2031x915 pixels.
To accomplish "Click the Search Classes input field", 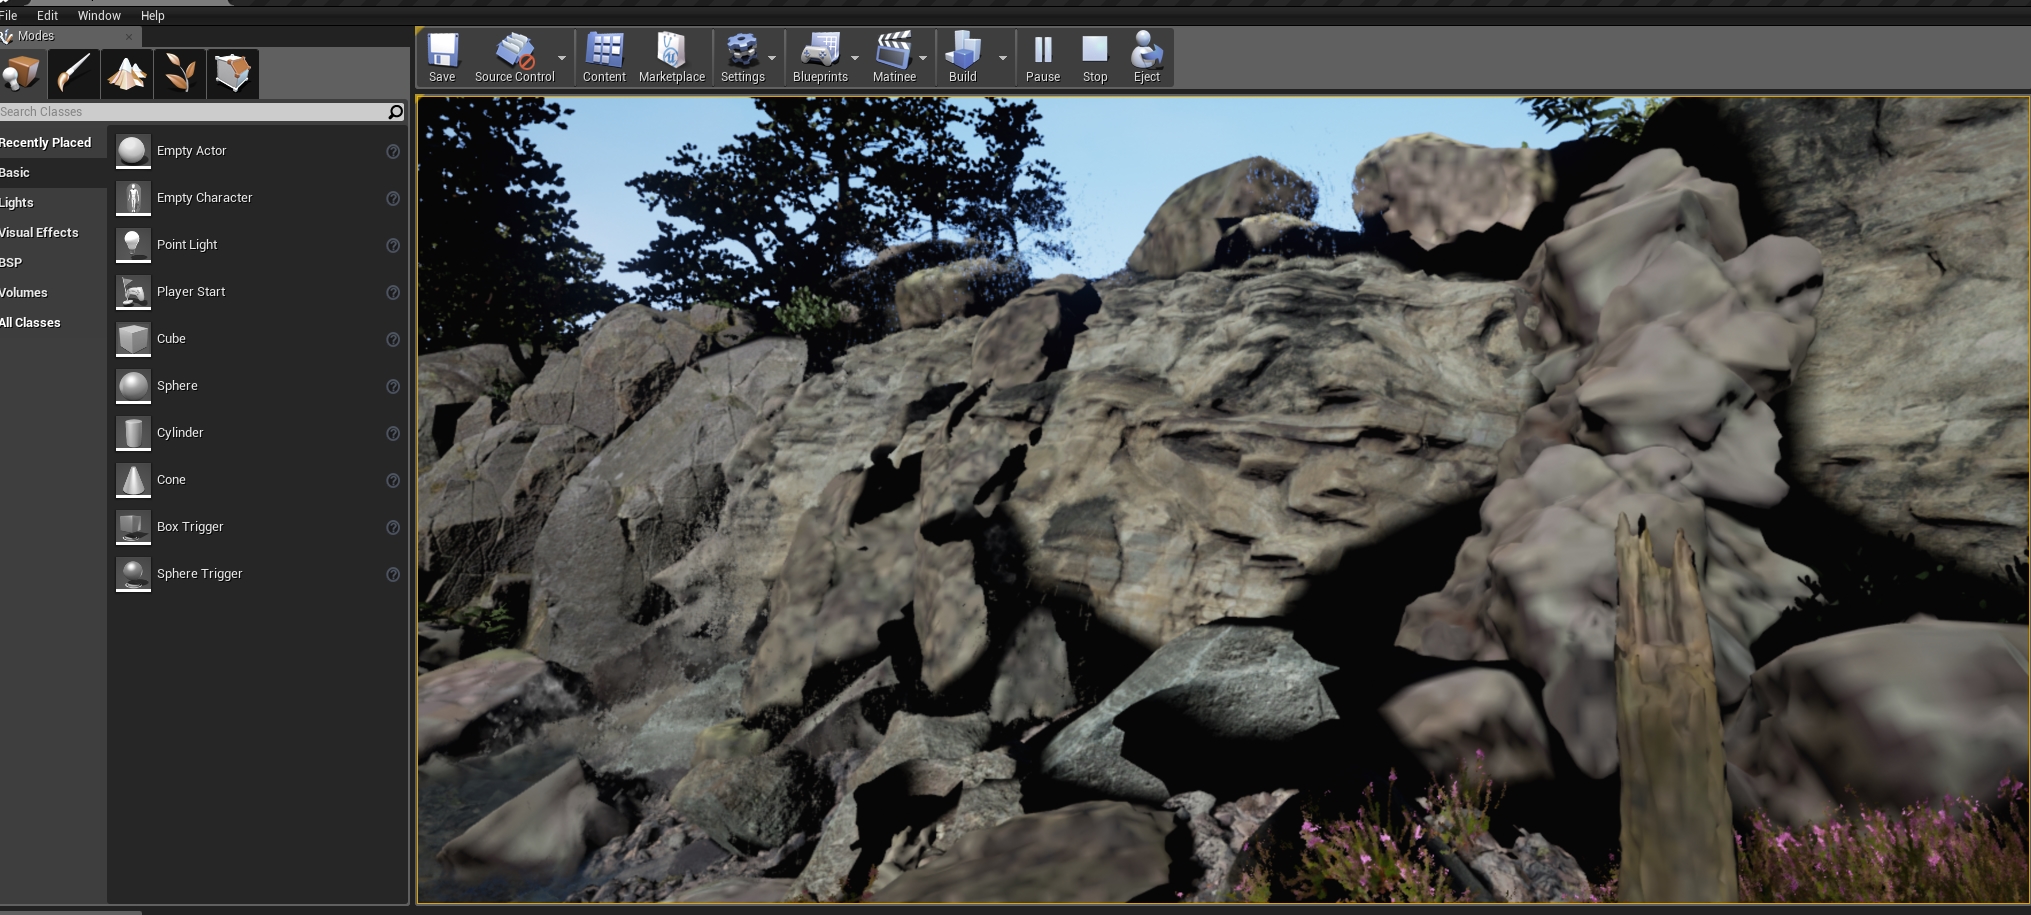I will click(x=190, y=112).
